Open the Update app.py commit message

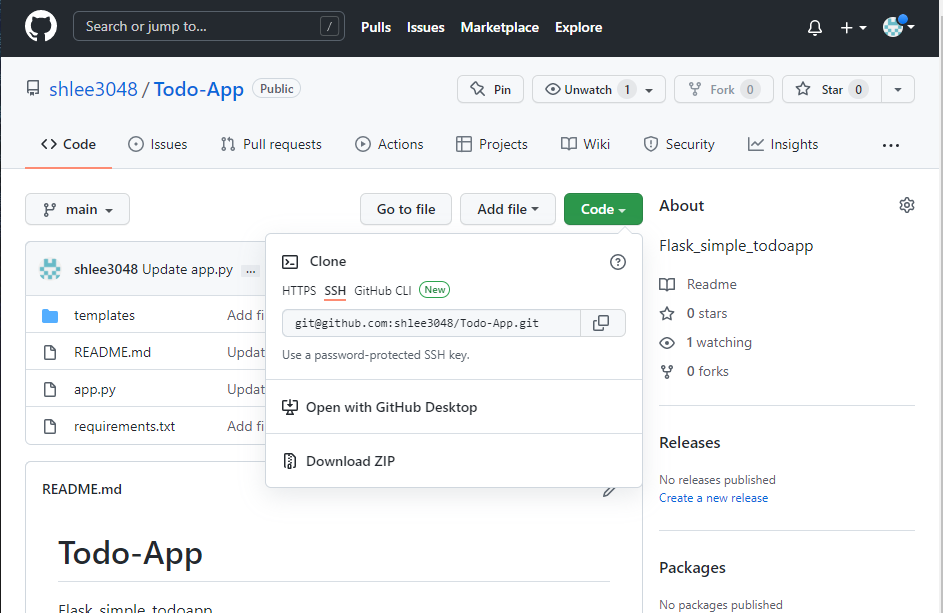[x=187, y=269]
